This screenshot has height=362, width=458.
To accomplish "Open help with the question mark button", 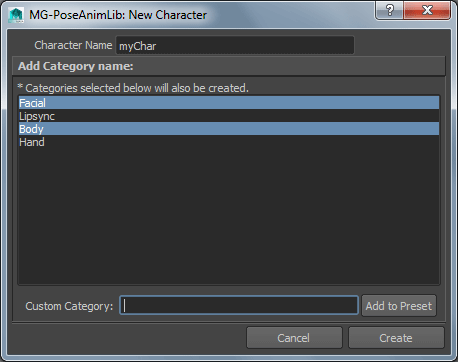I will tap(389, 10).
